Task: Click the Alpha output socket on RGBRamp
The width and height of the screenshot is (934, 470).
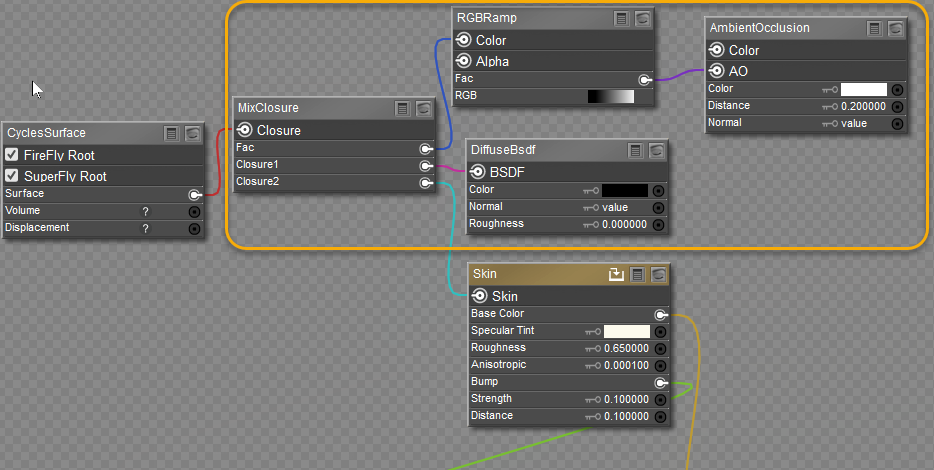Action: [x=463, y=61]
